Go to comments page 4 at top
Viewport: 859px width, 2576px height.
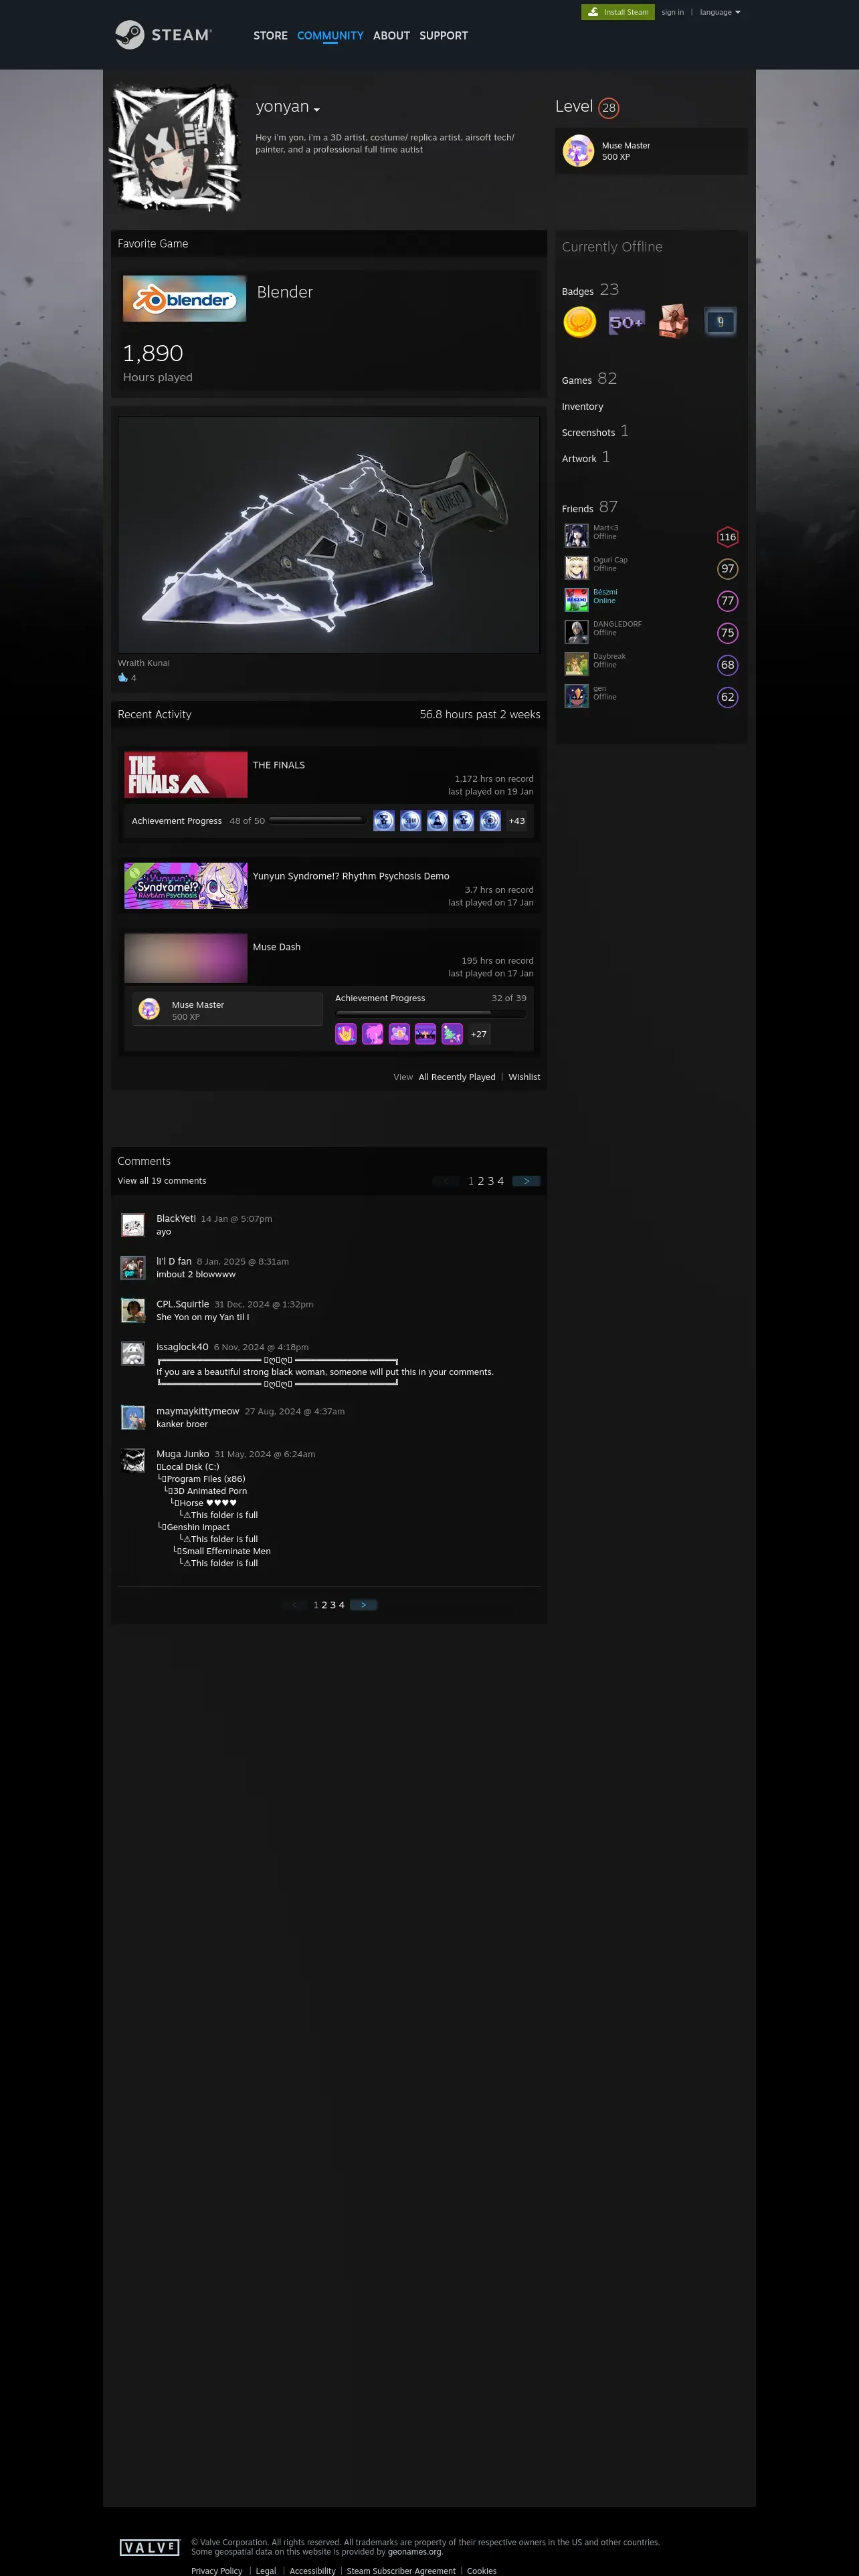[501, 1181]
